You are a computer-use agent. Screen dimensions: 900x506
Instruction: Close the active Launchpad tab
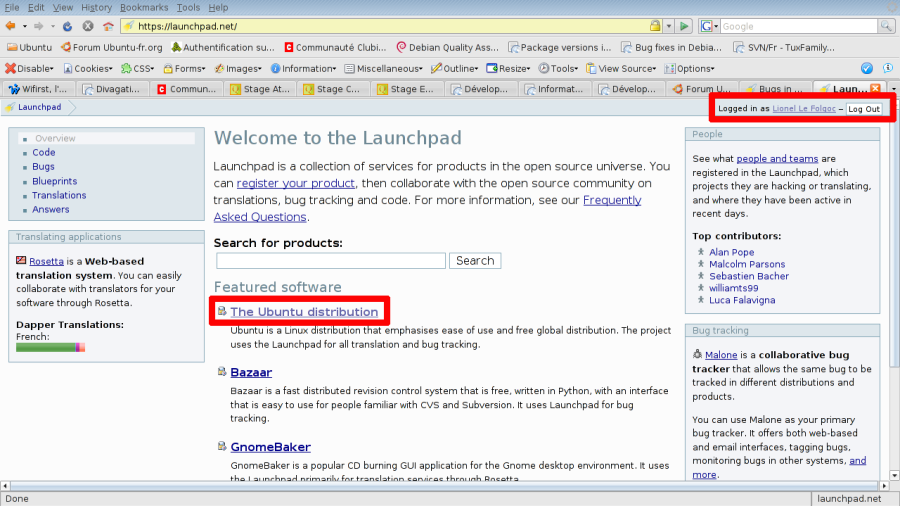tap(875, 88)
